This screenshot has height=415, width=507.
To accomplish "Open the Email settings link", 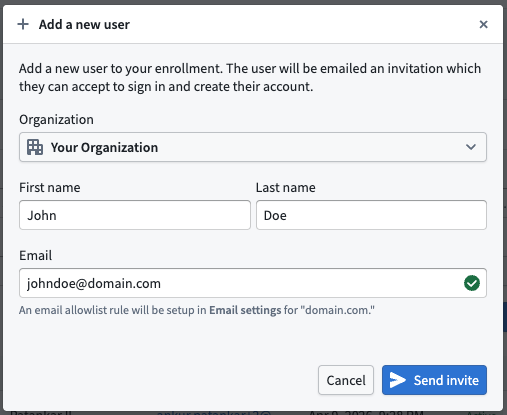I will (x=245, y=310).
